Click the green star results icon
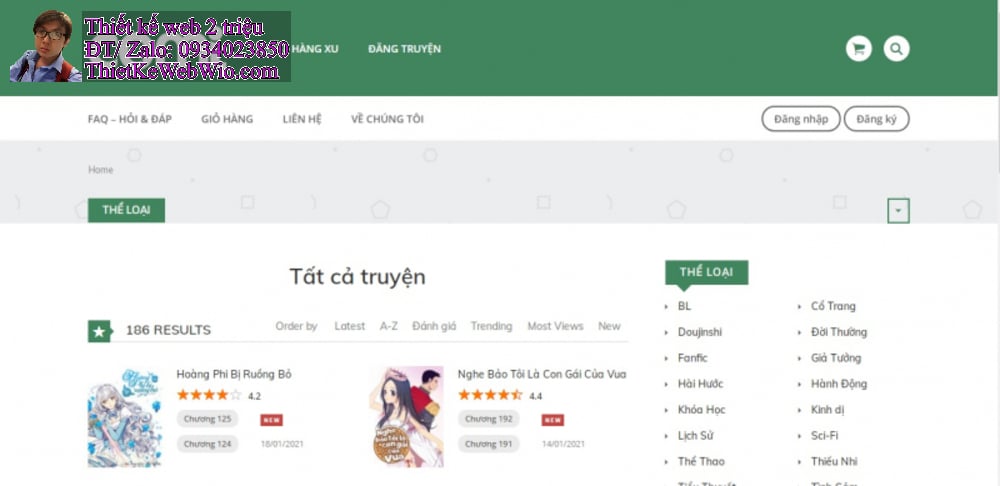This screenshot has height=486, width=1000. [x=99, y=330]
